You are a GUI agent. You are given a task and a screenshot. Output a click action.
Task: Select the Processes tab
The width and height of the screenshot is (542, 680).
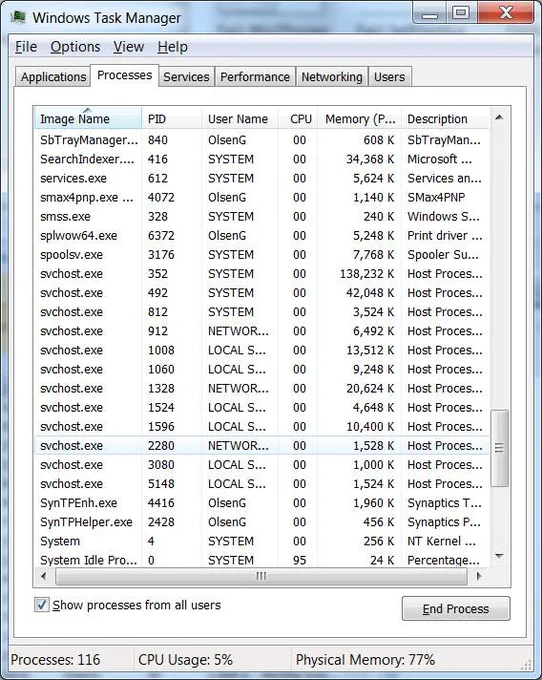(124, 75)
